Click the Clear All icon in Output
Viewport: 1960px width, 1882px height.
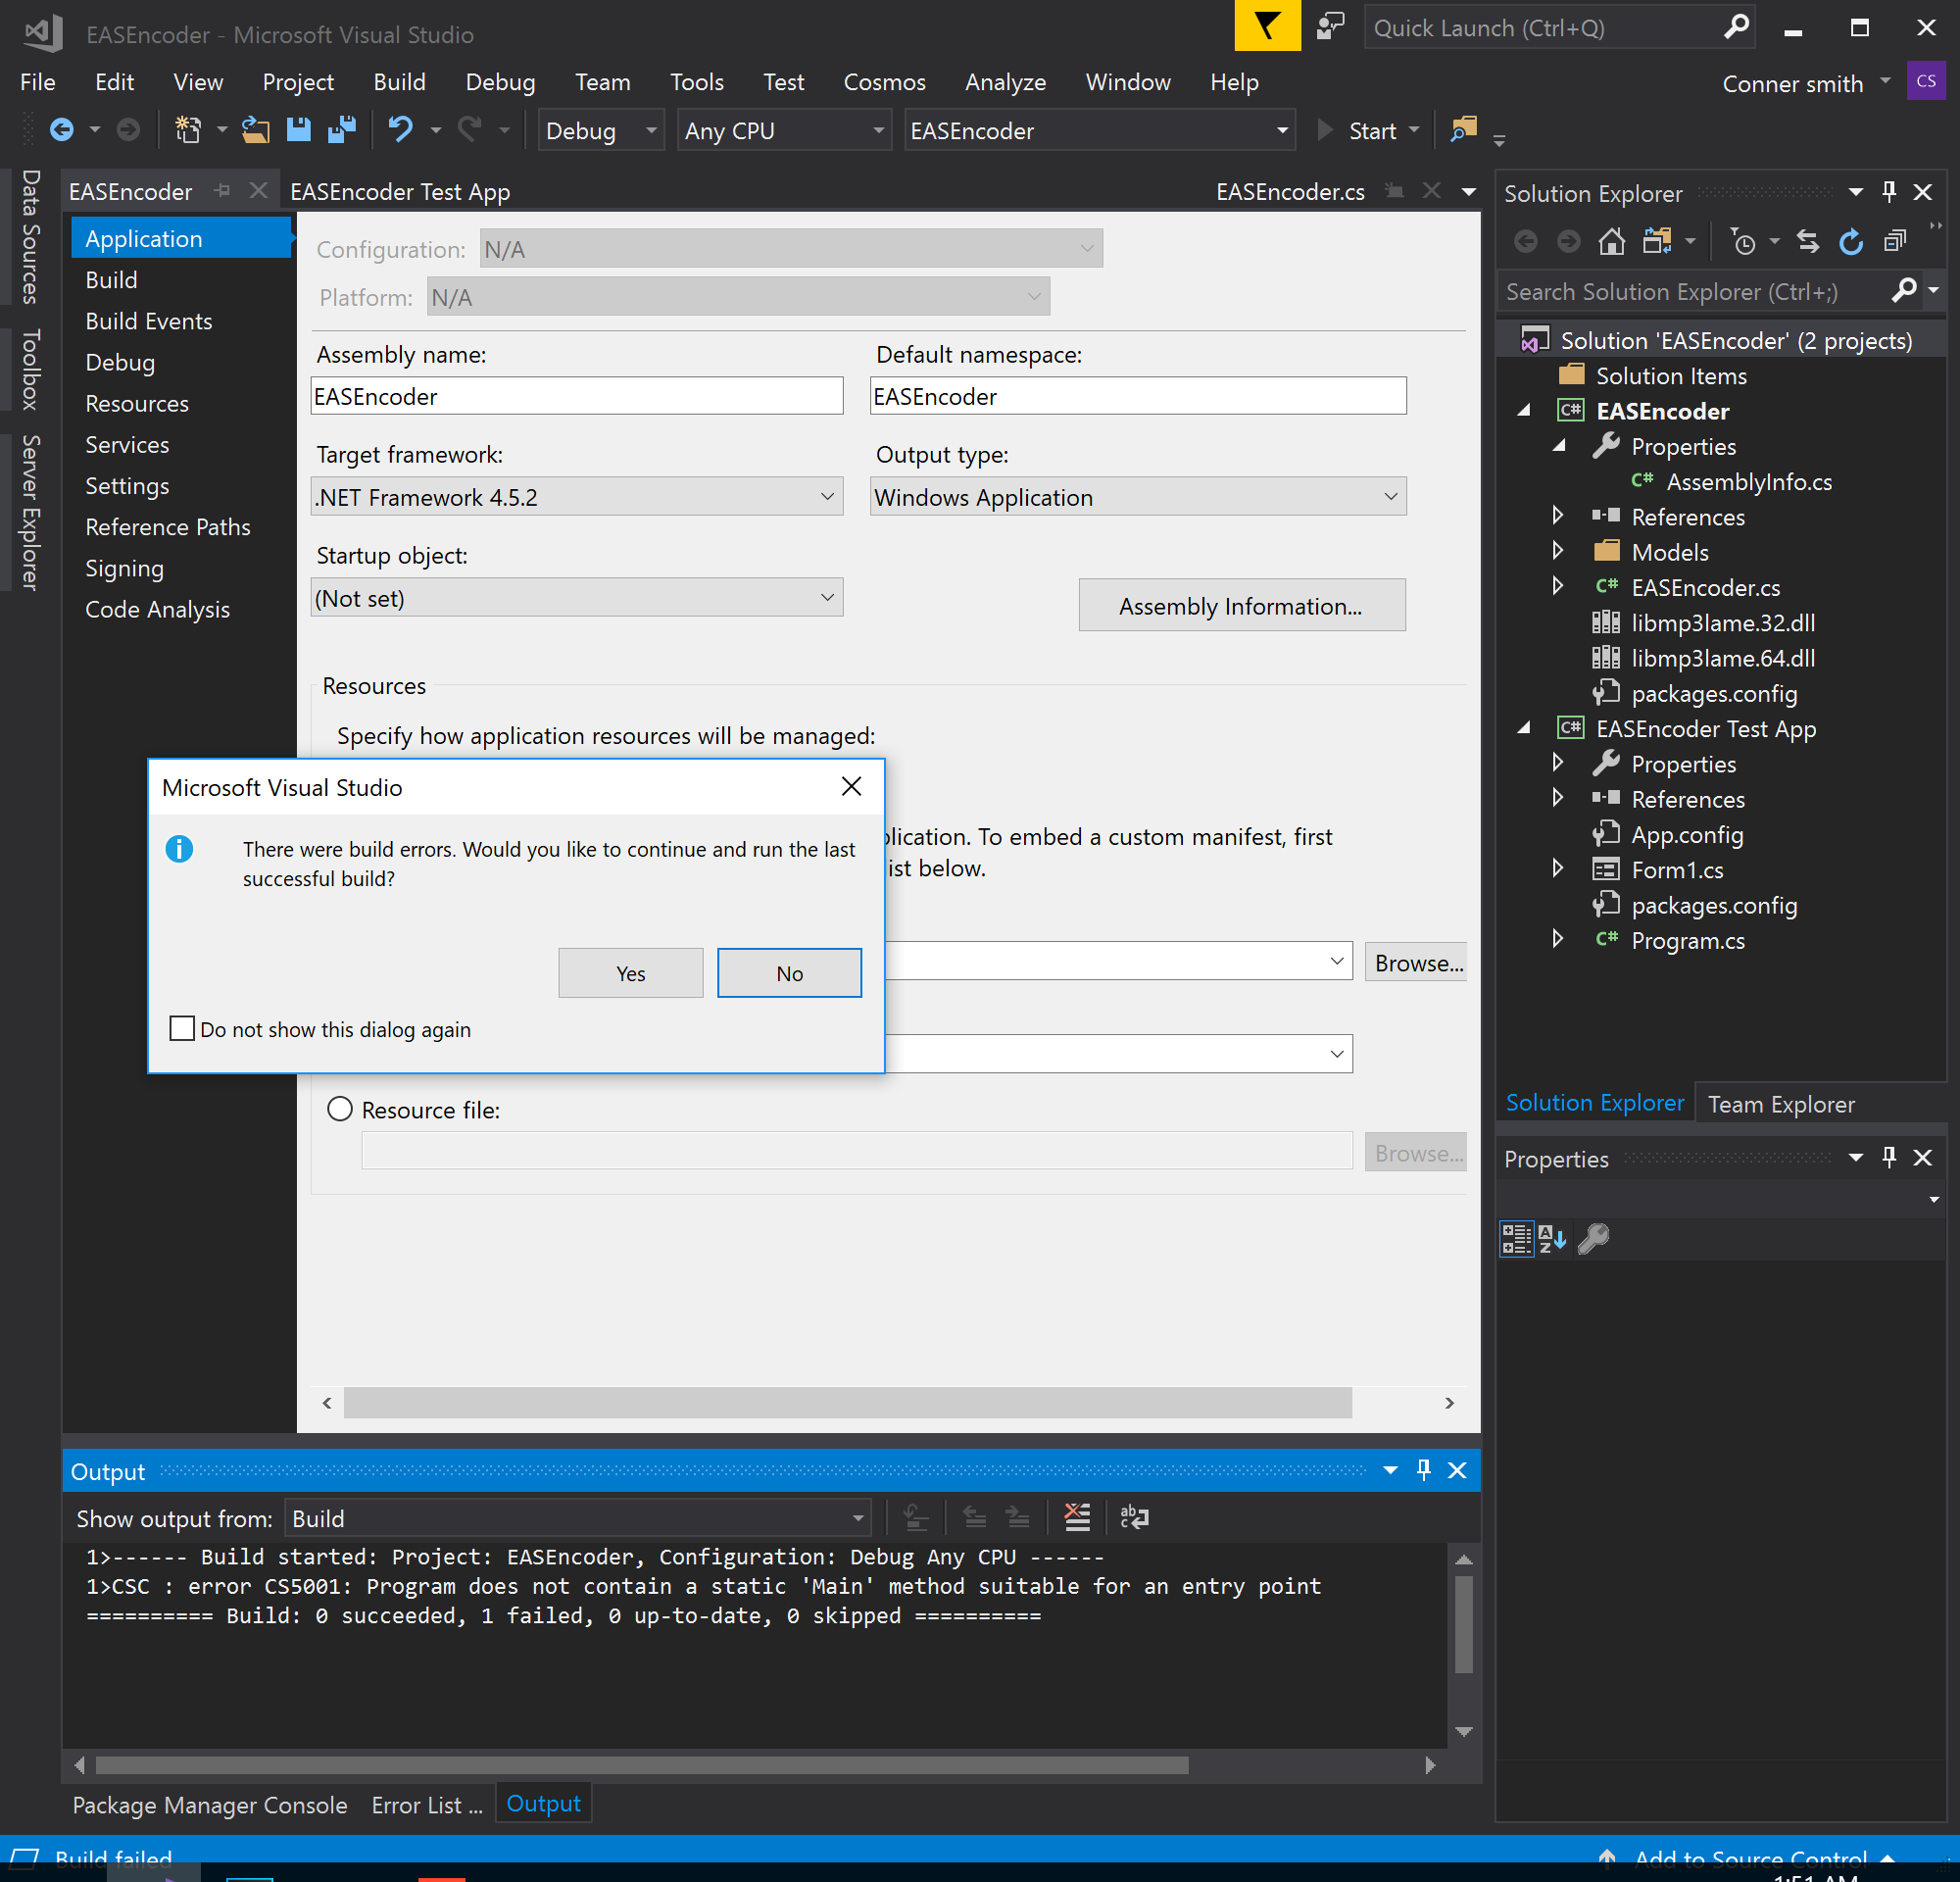(1077, 1517)
